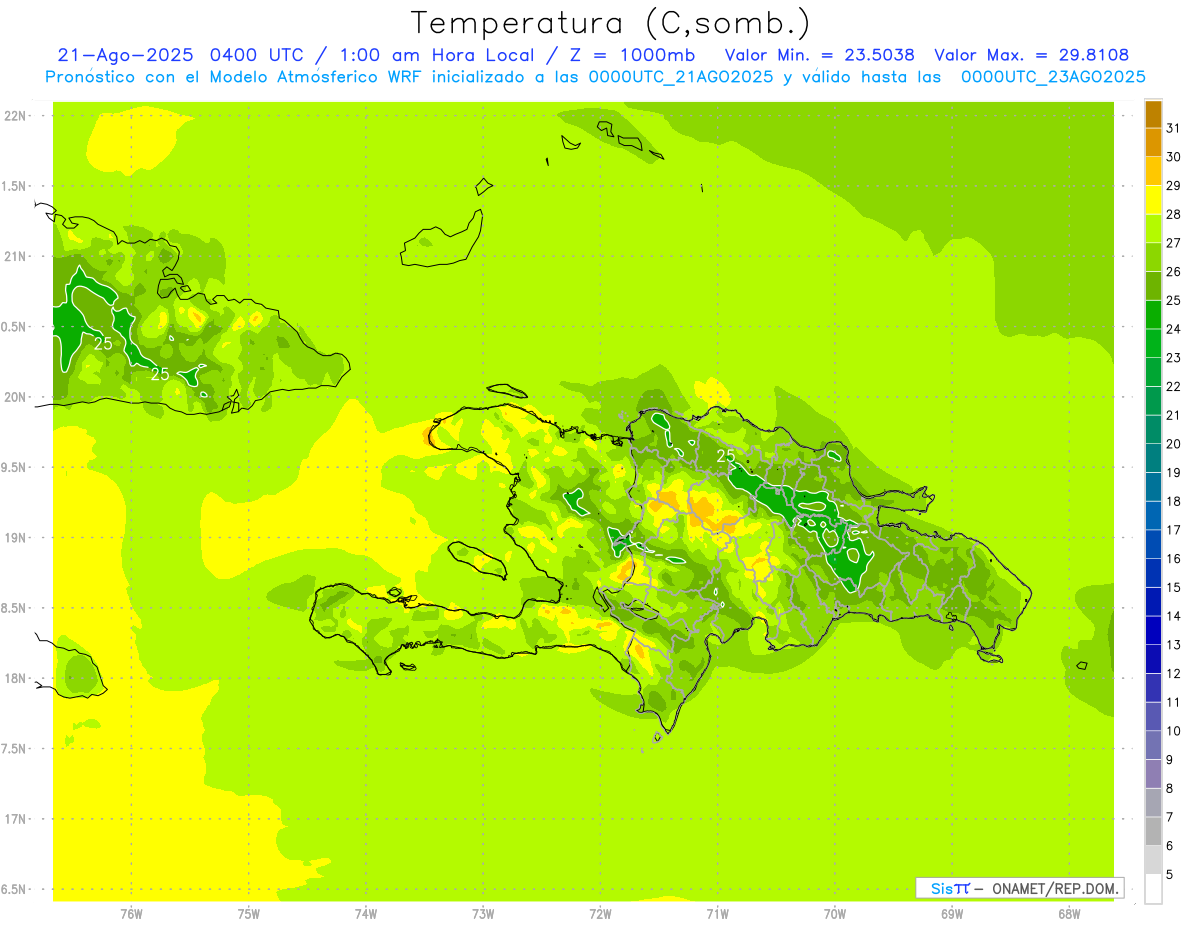Pick legend swatch between 20 and 21
The width and height of the screenshot is (1200, 927).
1153,429
